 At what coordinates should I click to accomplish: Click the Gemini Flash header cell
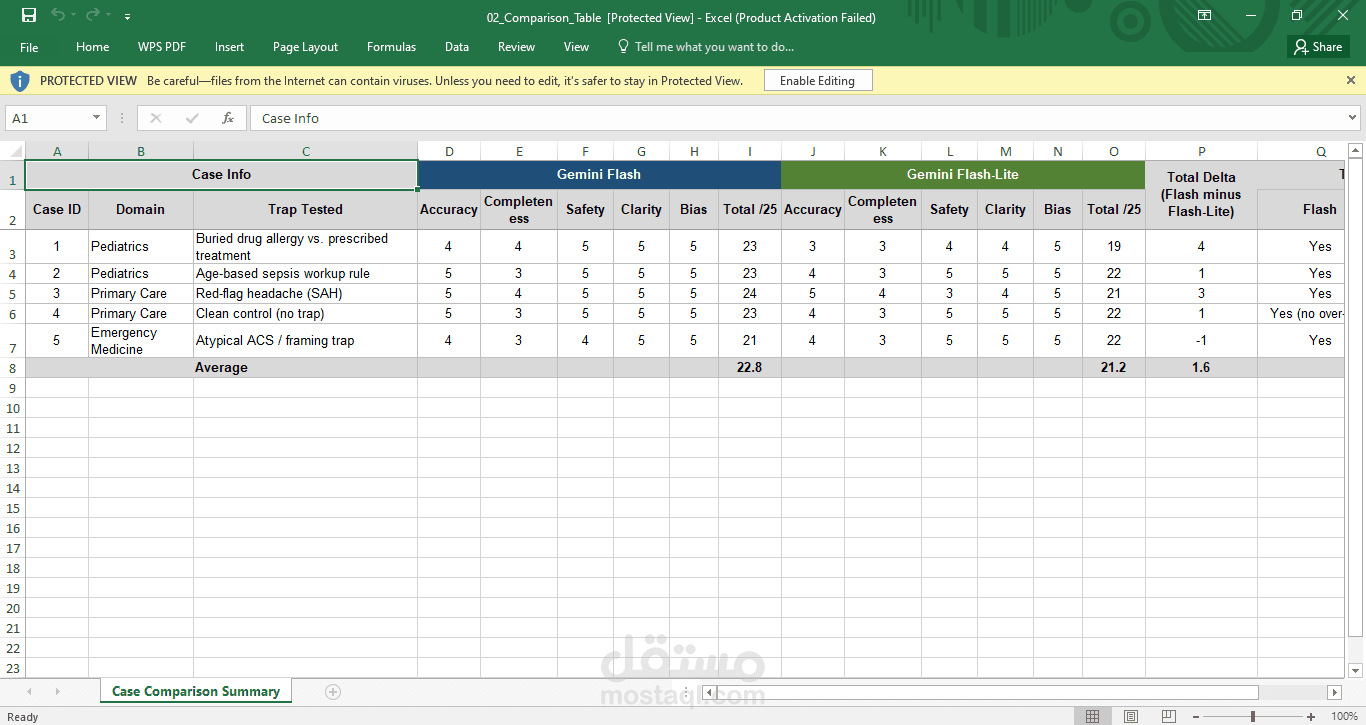pos(599,174)
